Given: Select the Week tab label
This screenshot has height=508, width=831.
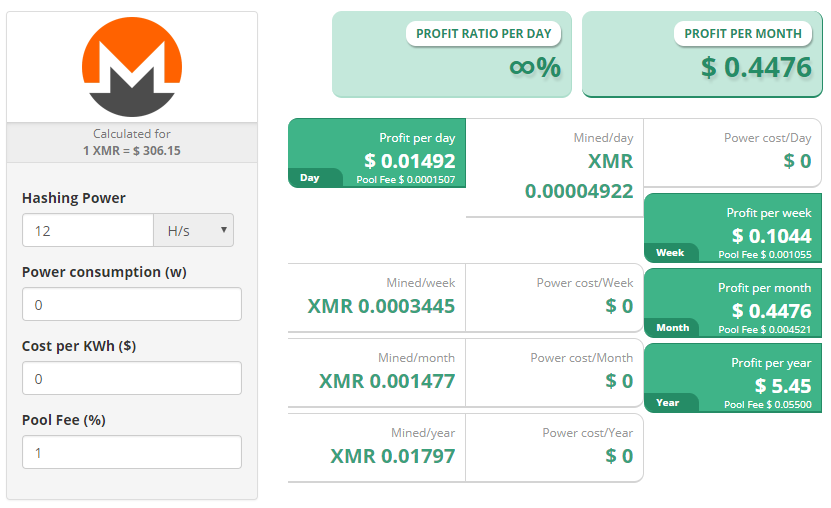Looking at the screenshot, I should tap(670, 253).
